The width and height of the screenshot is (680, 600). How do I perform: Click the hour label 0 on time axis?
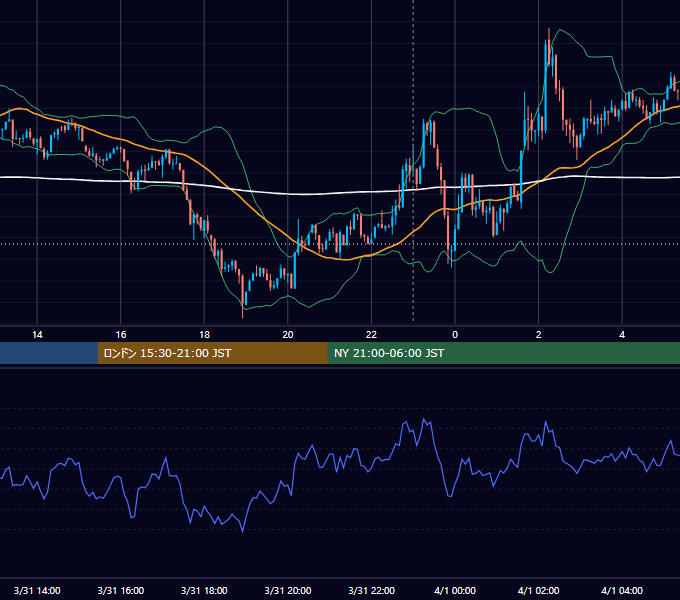(x=455, y=335)
